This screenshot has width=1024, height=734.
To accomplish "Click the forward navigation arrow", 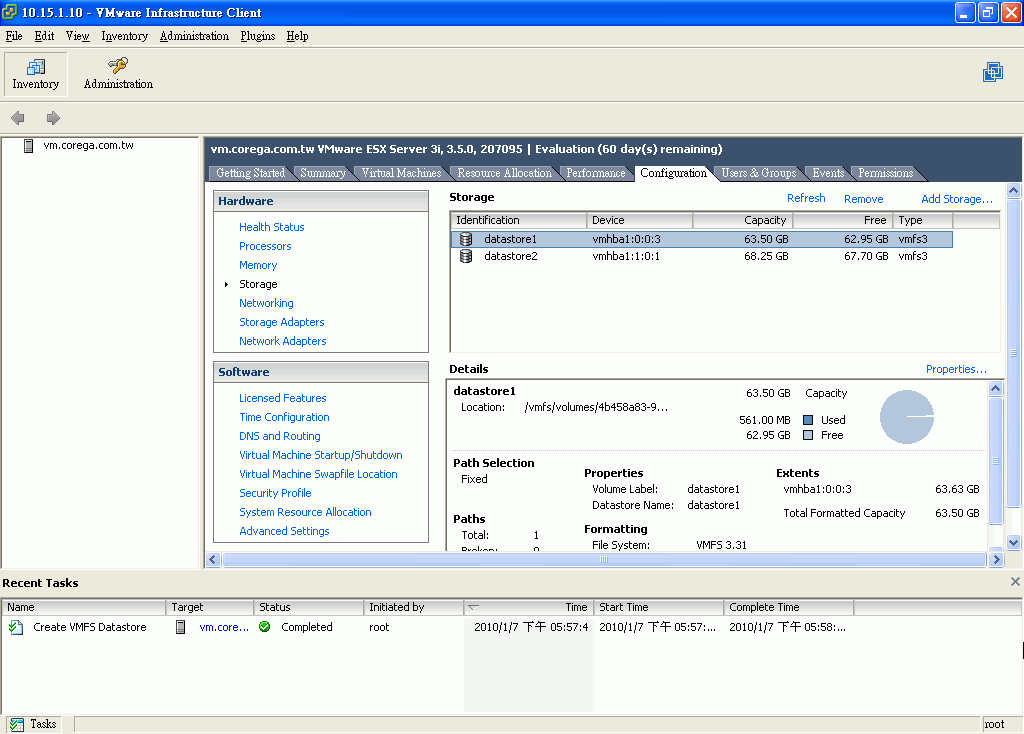I will [x=53, y=118].
